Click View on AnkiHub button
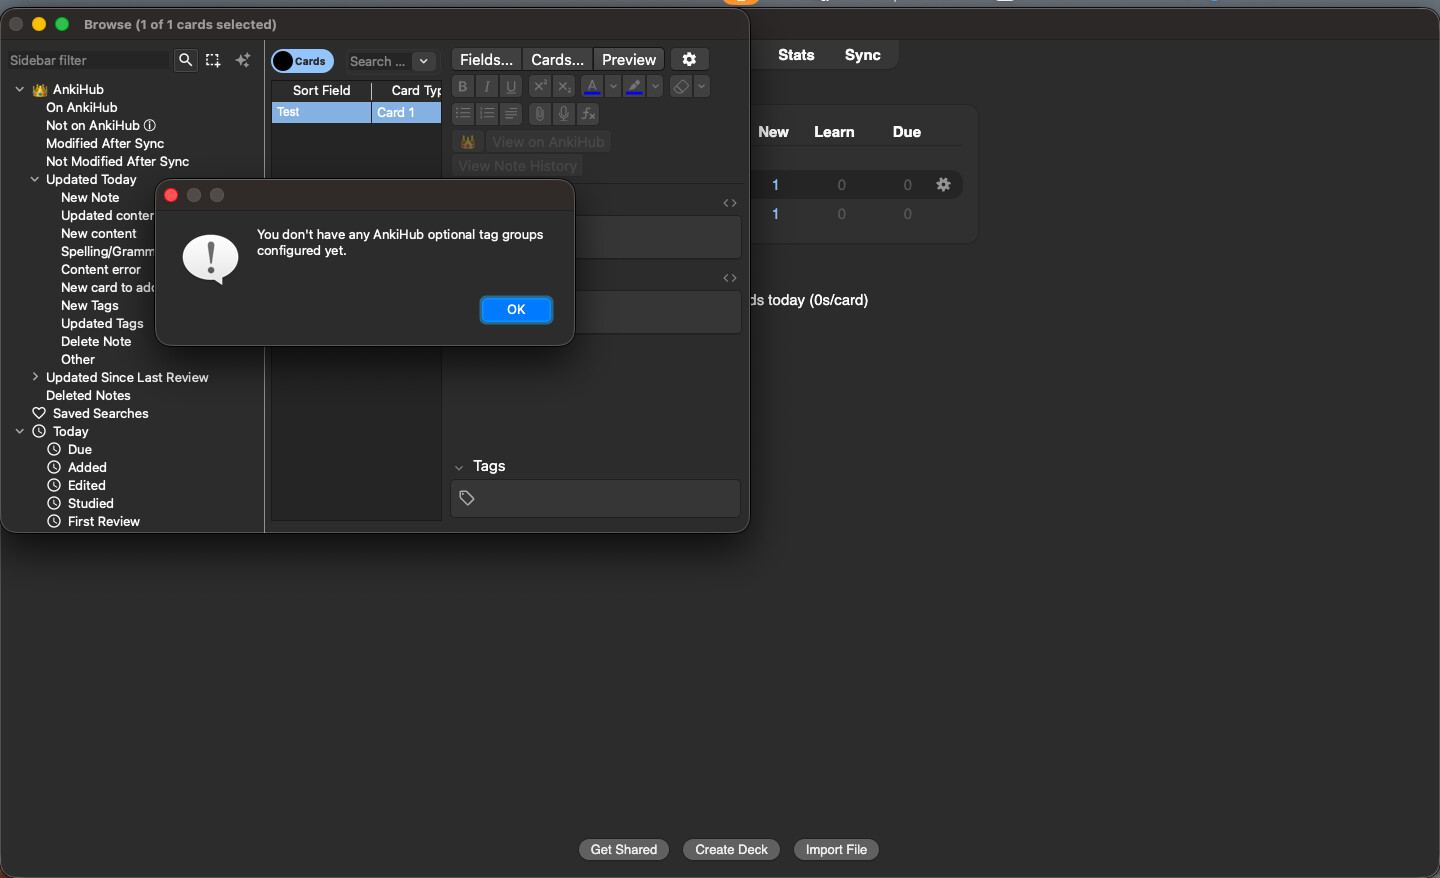The width and height of the screenshot is (1440, 878). [548, 142]
